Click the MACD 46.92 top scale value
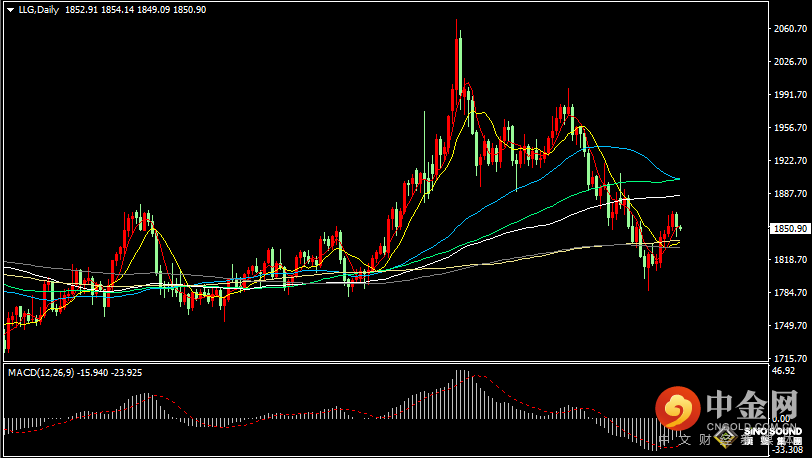This screenshot has height=458, width=812. tap(785, 371)
